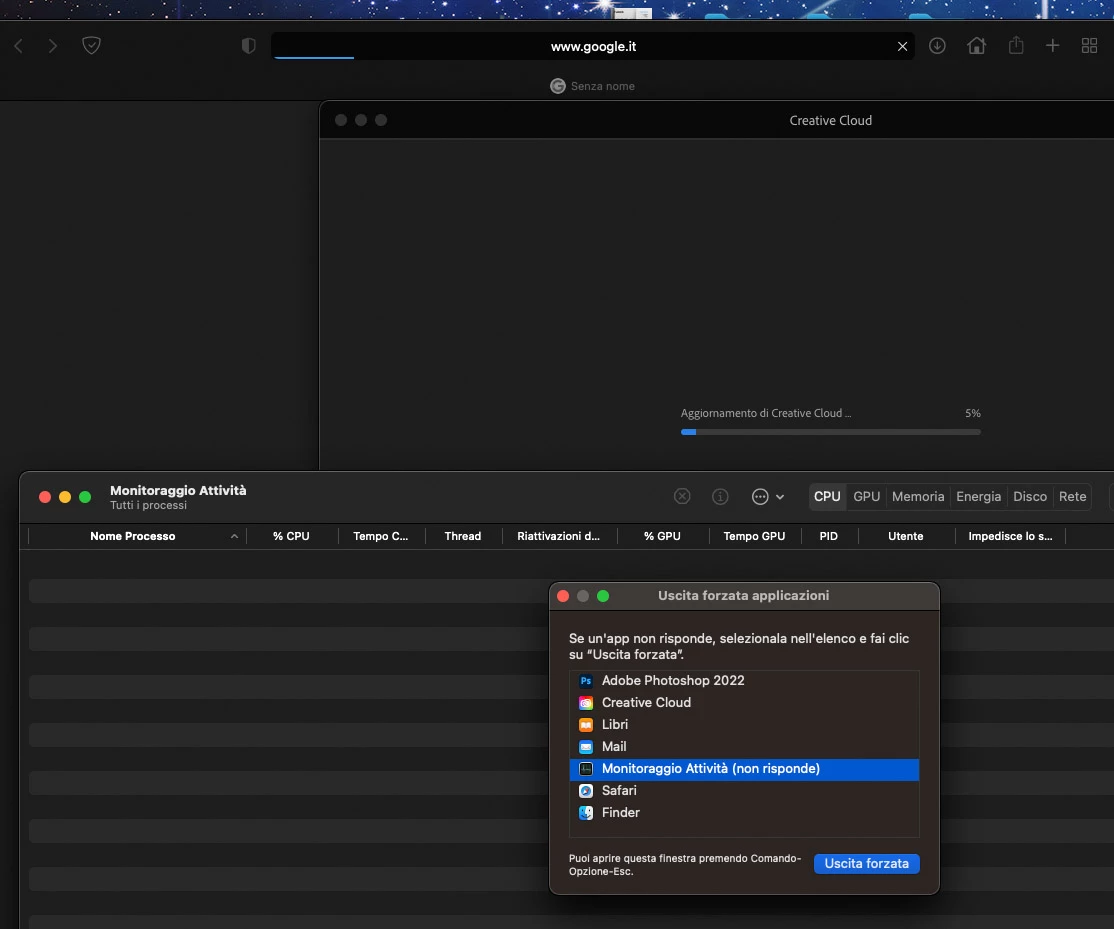Screen dimensions: 1114x929
Task: Open process info in Monitoraggio Attività
Action: coord(720,496)
